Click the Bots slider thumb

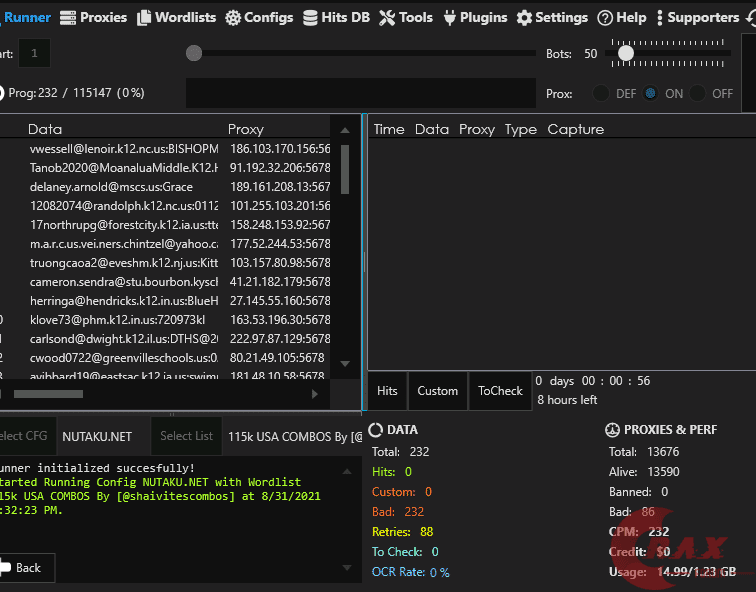[x=626, y=53]
